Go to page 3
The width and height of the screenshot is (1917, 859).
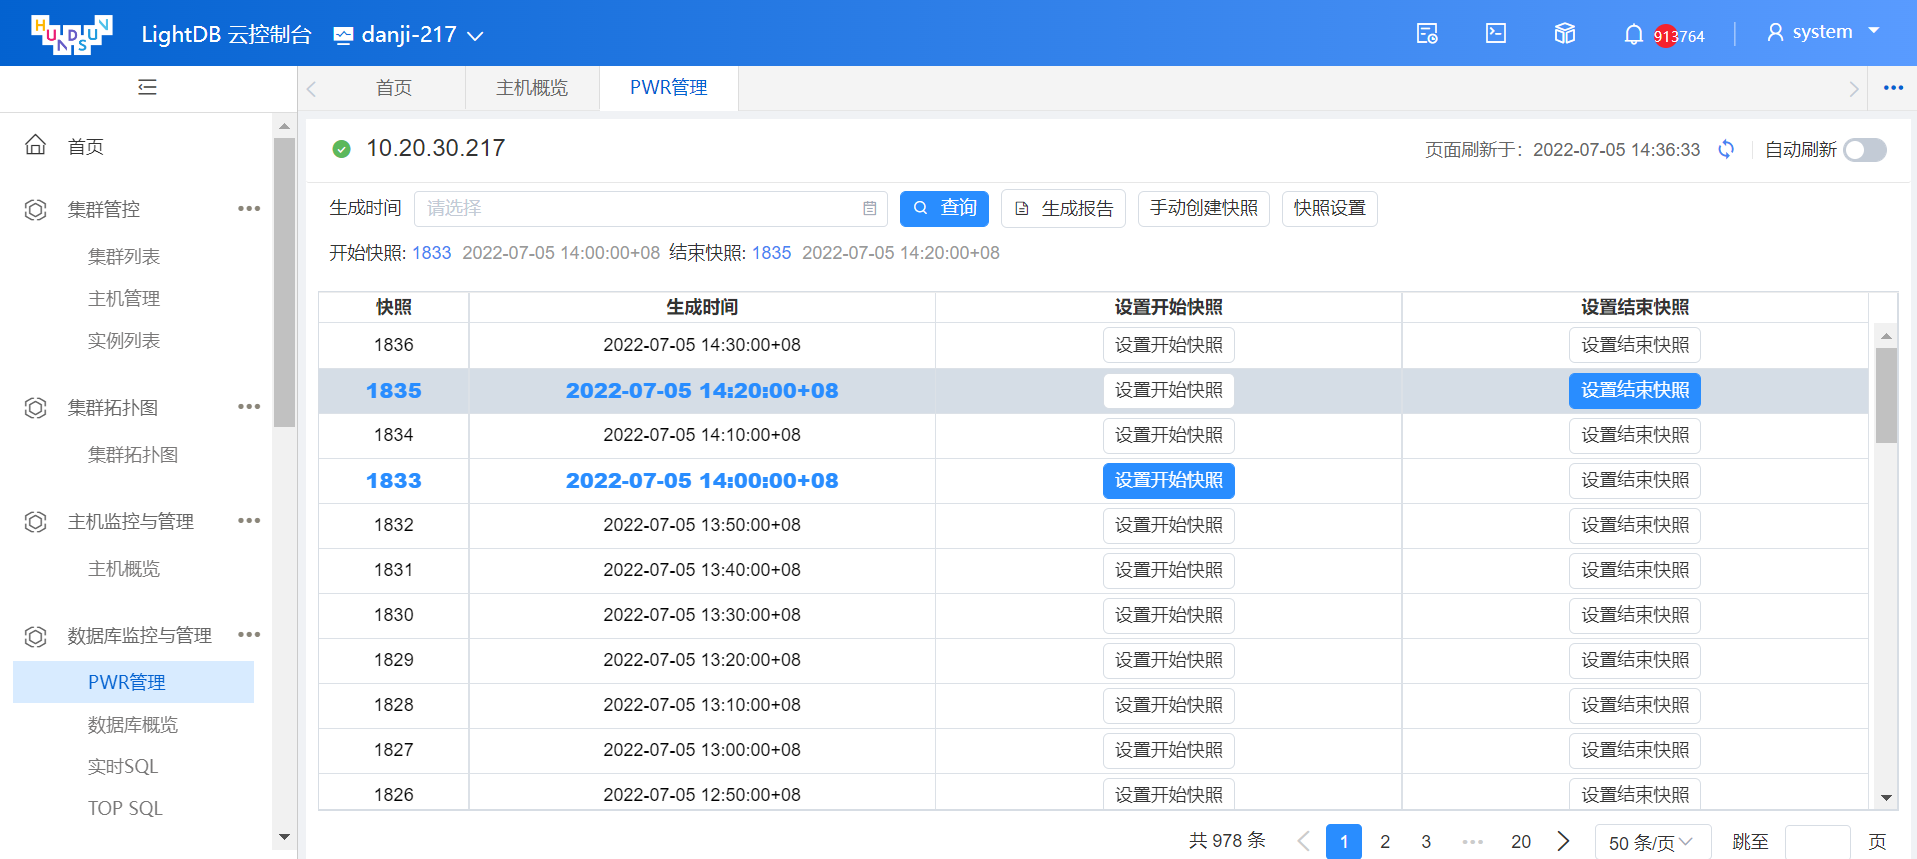(x=1426, y=842)
